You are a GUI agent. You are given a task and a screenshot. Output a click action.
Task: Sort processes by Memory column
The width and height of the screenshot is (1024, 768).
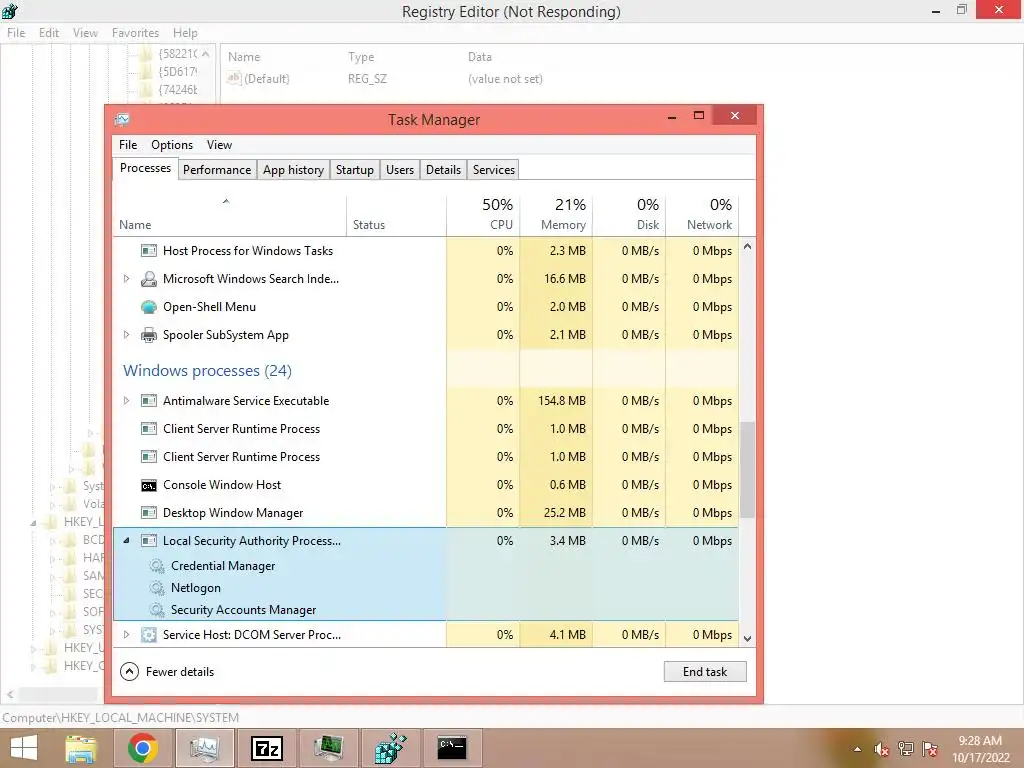coord(556,216)
